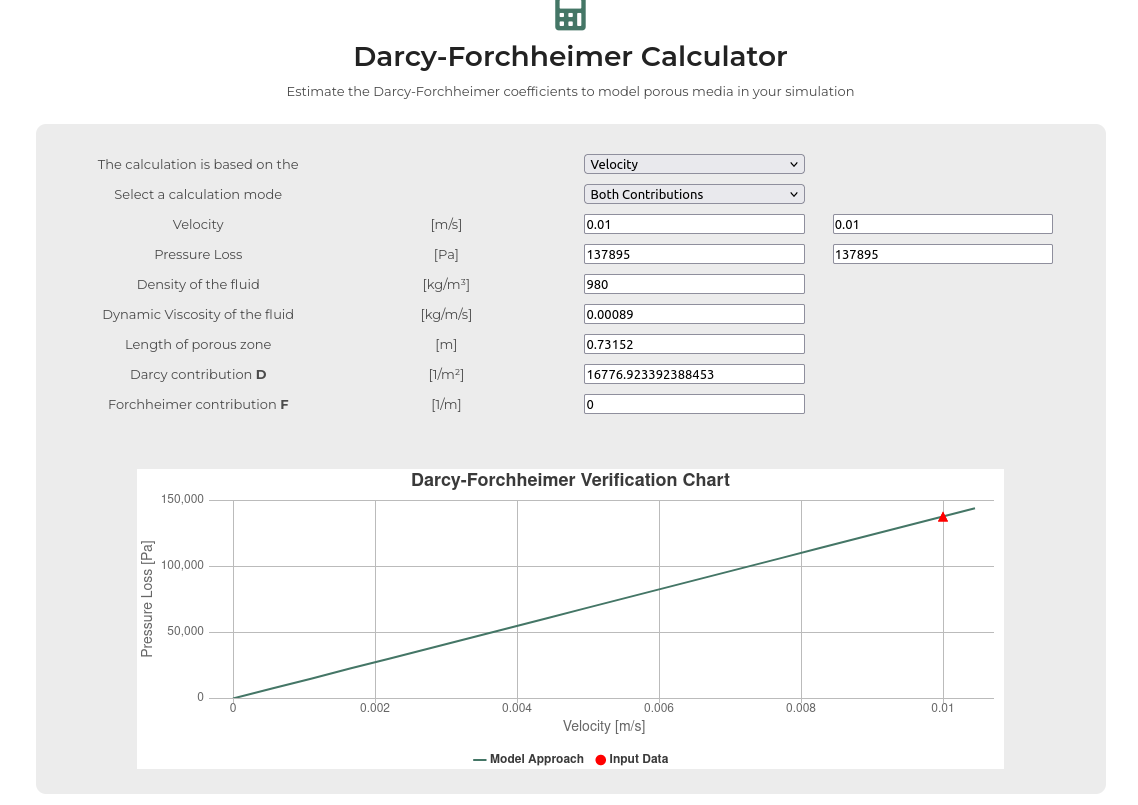Click the second Pressure Loss input field
The width and height of the screenshot is (1138, 805).
[x=942, y=254]
